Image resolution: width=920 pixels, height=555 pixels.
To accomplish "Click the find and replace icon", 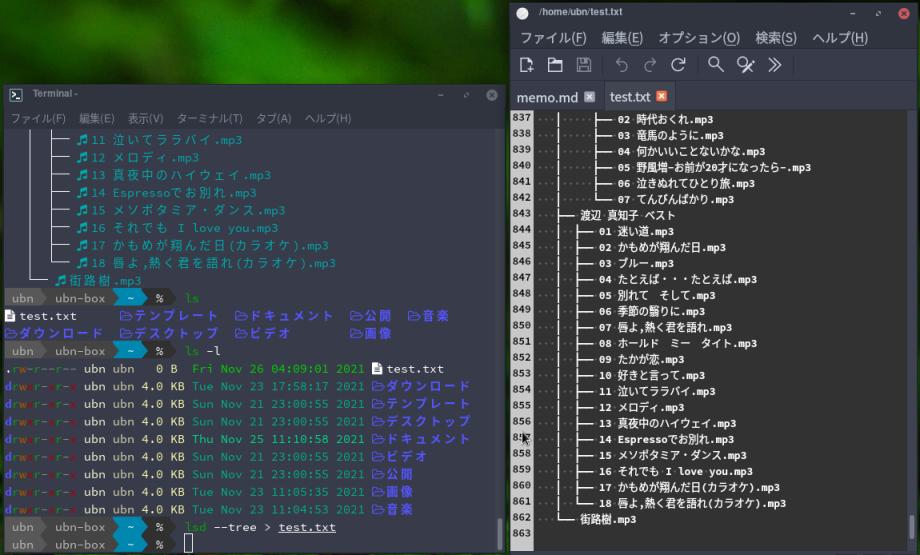I will click(745, 65).
